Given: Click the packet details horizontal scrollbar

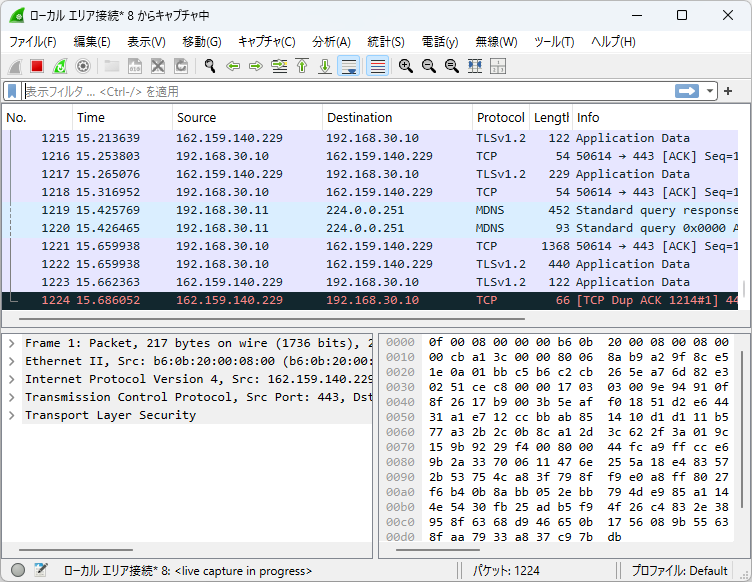Looking at the screenshot, I should click(x=76, y=550).
